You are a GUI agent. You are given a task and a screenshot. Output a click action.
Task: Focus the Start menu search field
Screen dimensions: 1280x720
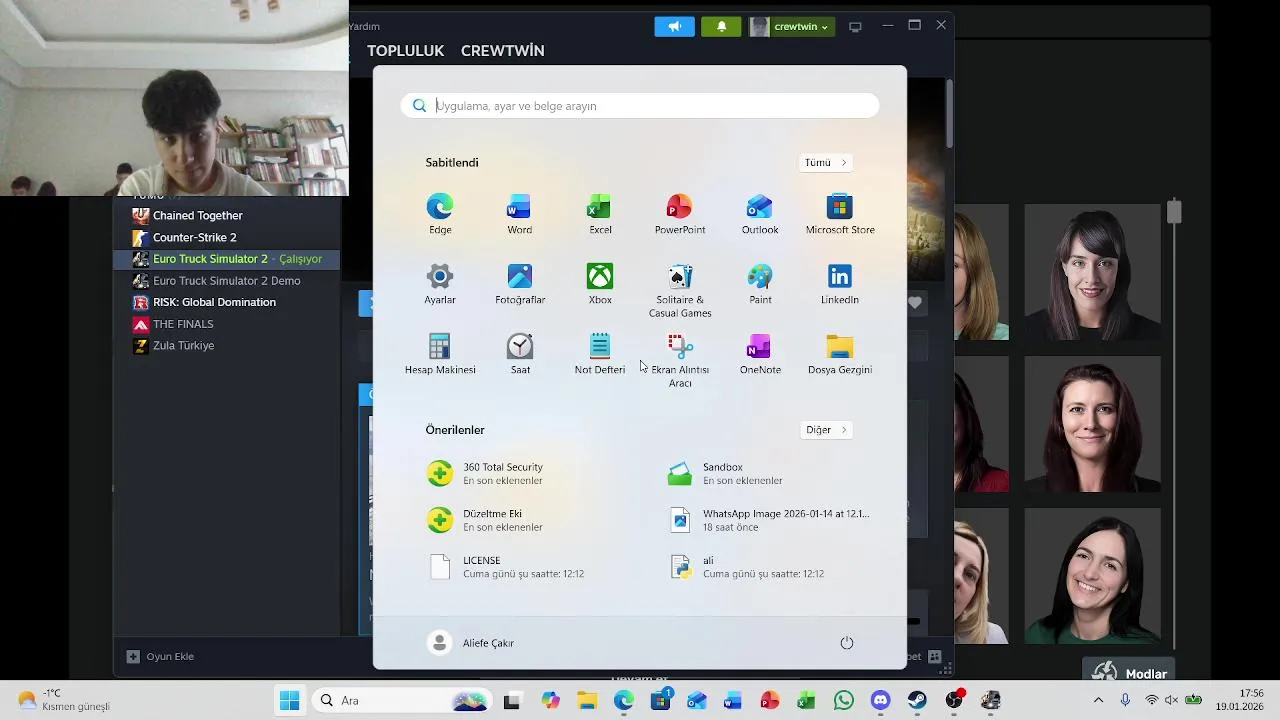coord(640,106)
